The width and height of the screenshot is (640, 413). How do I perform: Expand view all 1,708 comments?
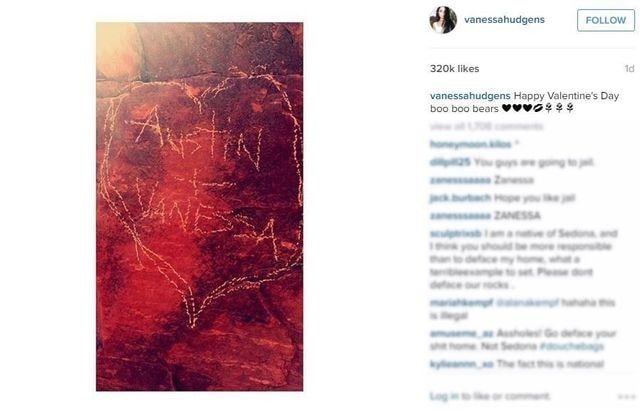pos(486,127)
